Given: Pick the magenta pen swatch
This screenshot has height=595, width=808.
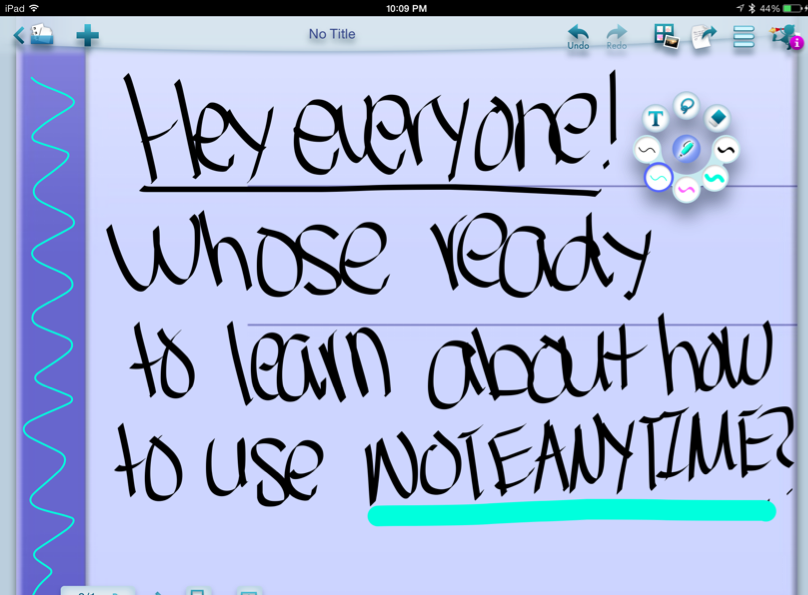Looking at the screenshot, I should point(686,188).
